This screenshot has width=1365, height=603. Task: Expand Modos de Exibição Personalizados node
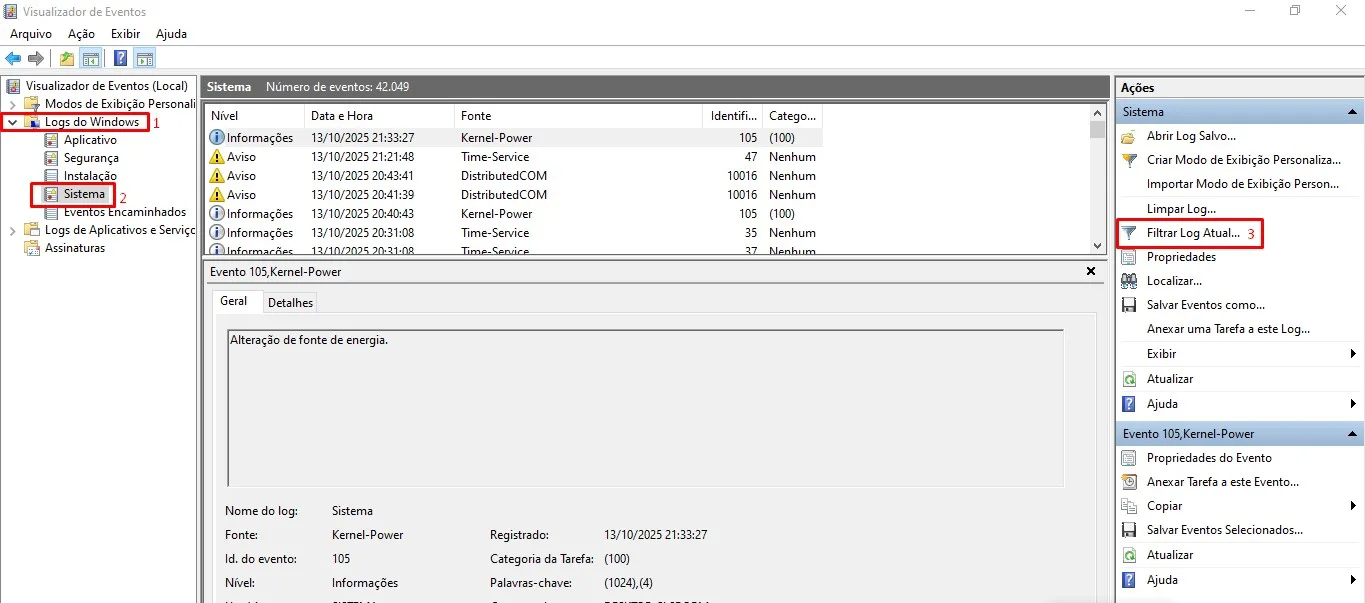(12, 104)
